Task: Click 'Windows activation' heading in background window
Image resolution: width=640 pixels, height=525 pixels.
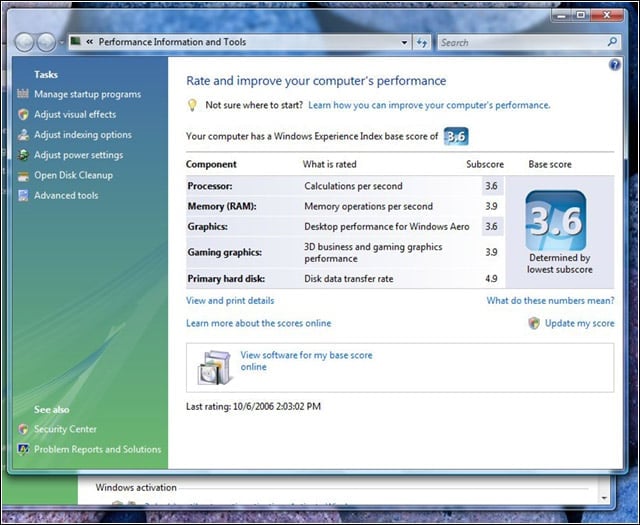Action: (136, 487)
